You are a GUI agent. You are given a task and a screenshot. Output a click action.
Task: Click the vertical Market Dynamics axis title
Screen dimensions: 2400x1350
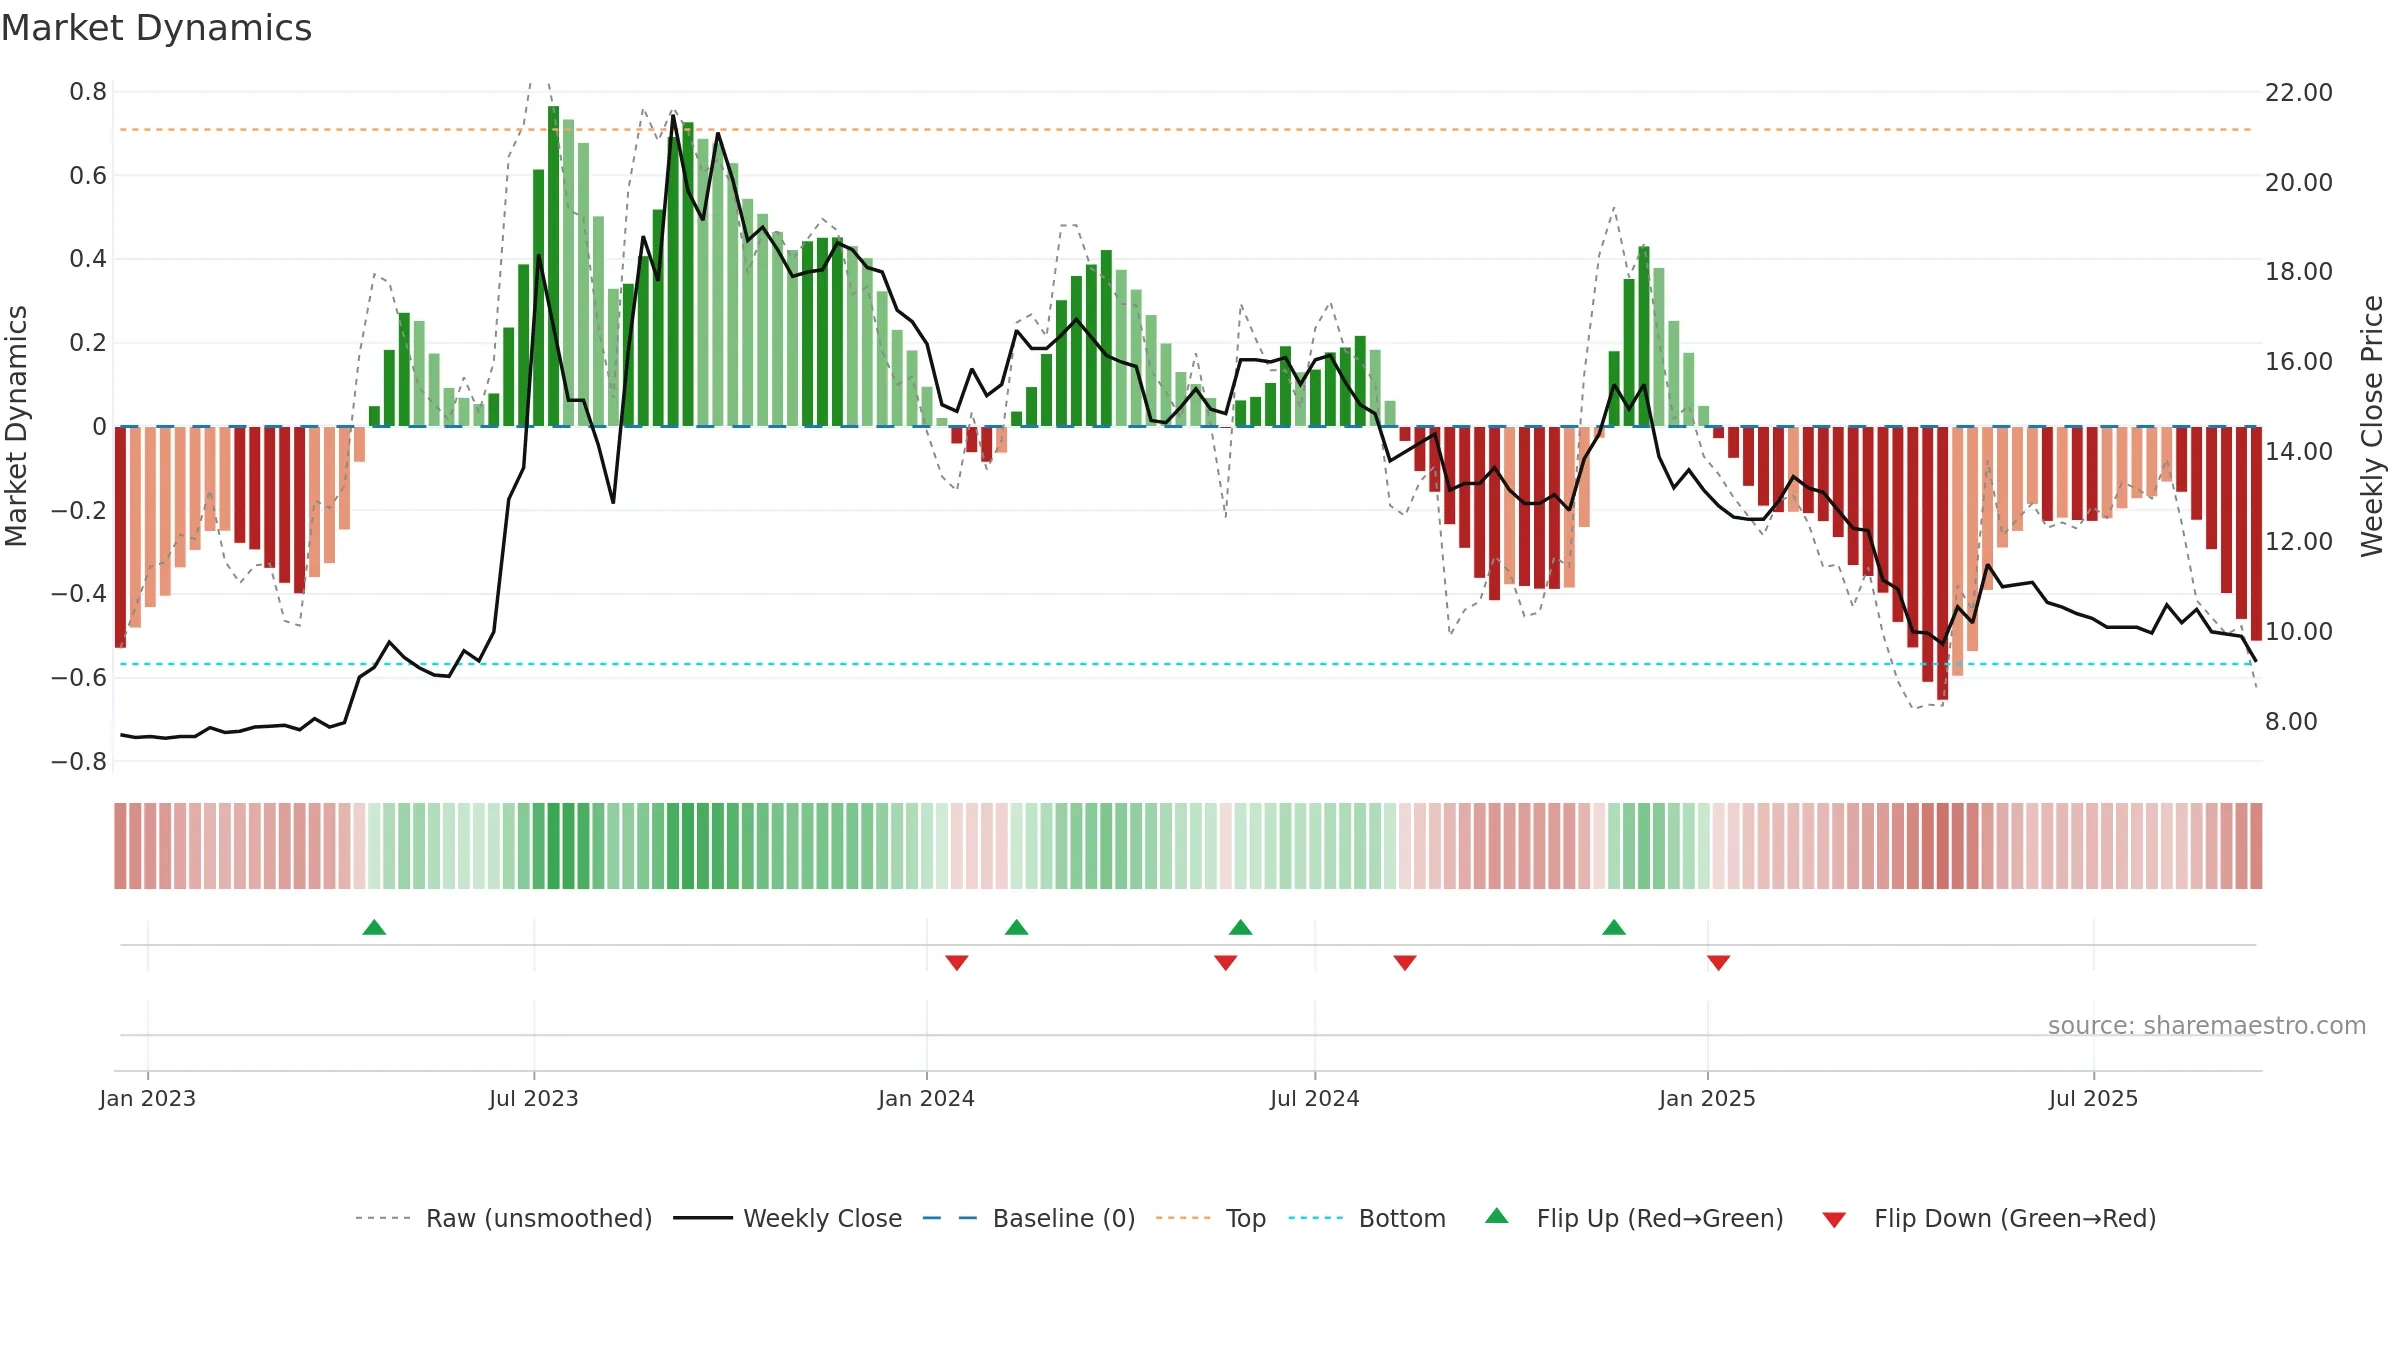coord(16,426)
